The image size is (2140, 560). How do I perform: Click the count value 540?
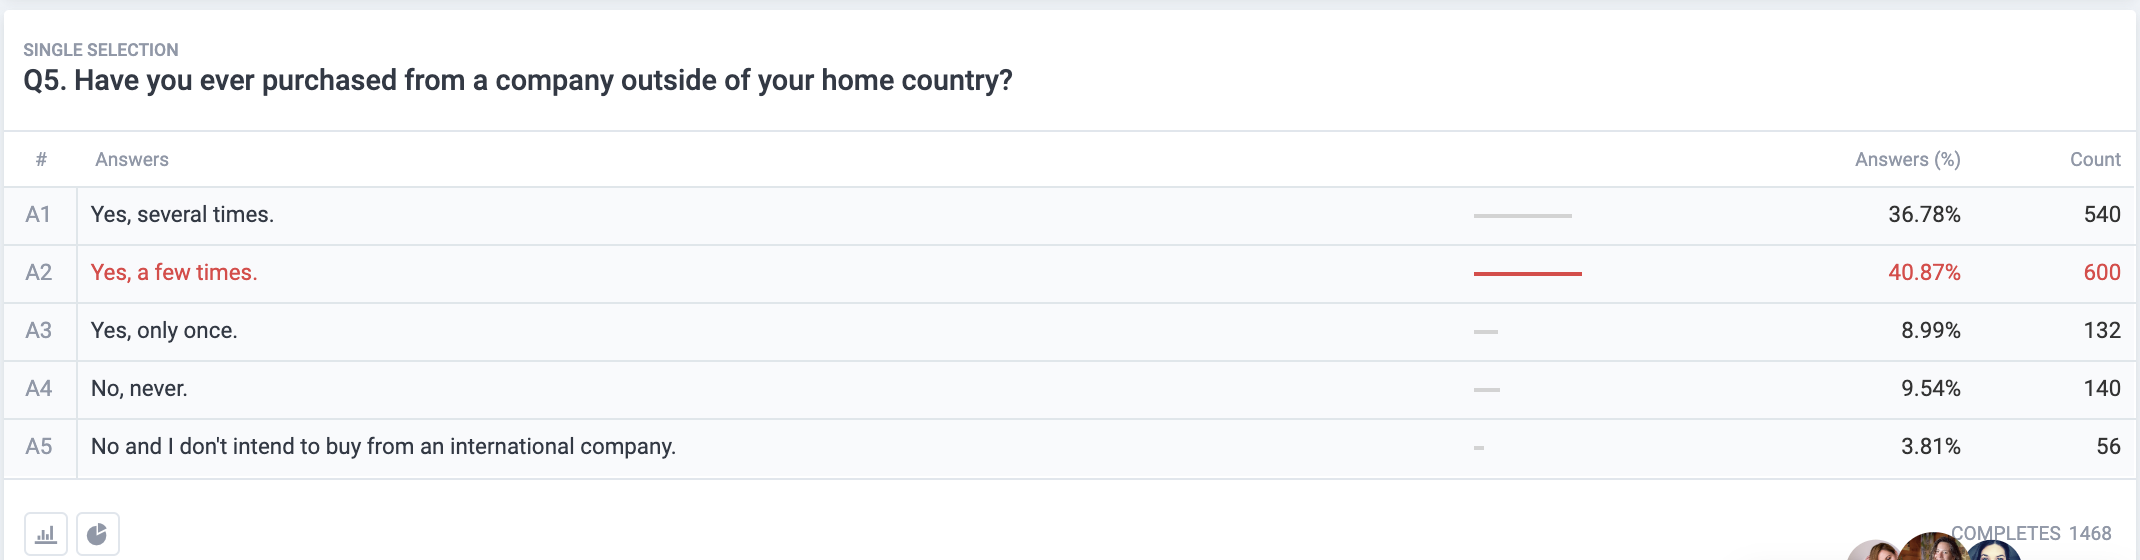(2102, 214)
